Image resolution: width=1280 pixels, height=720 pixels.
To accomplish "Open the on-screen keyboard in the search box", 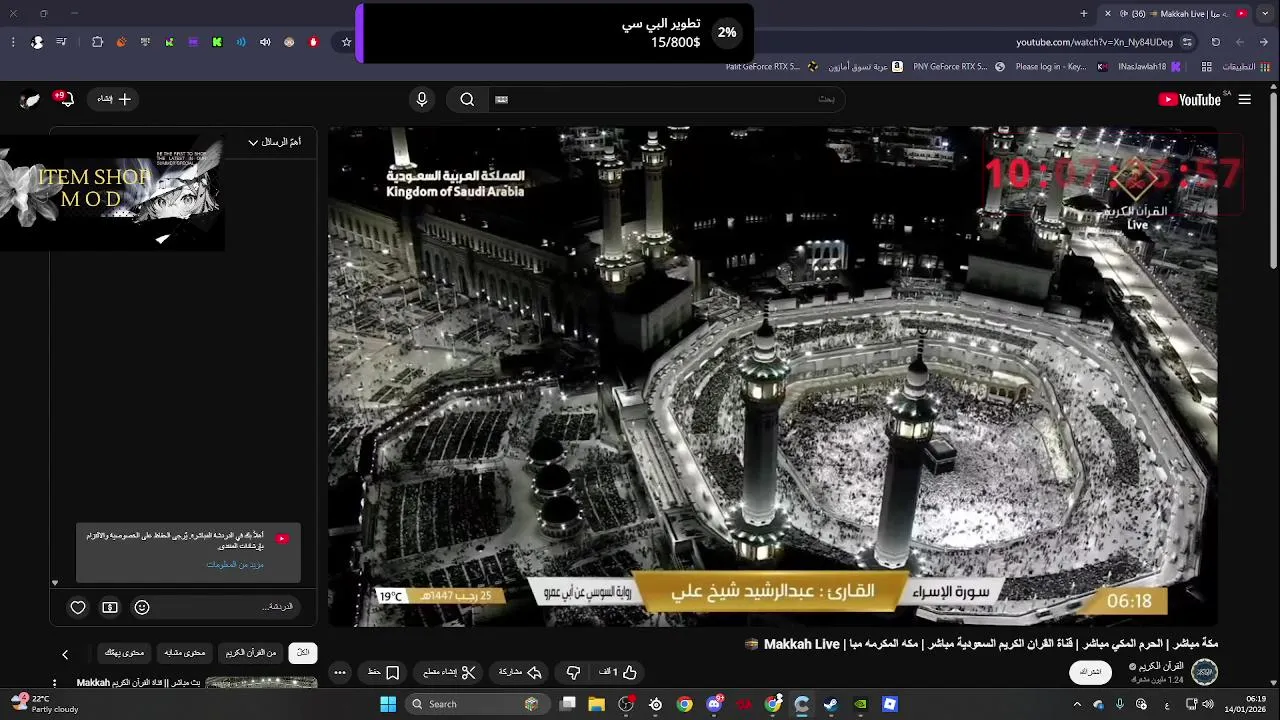I will pyautogui.click(x=502, y=99).
